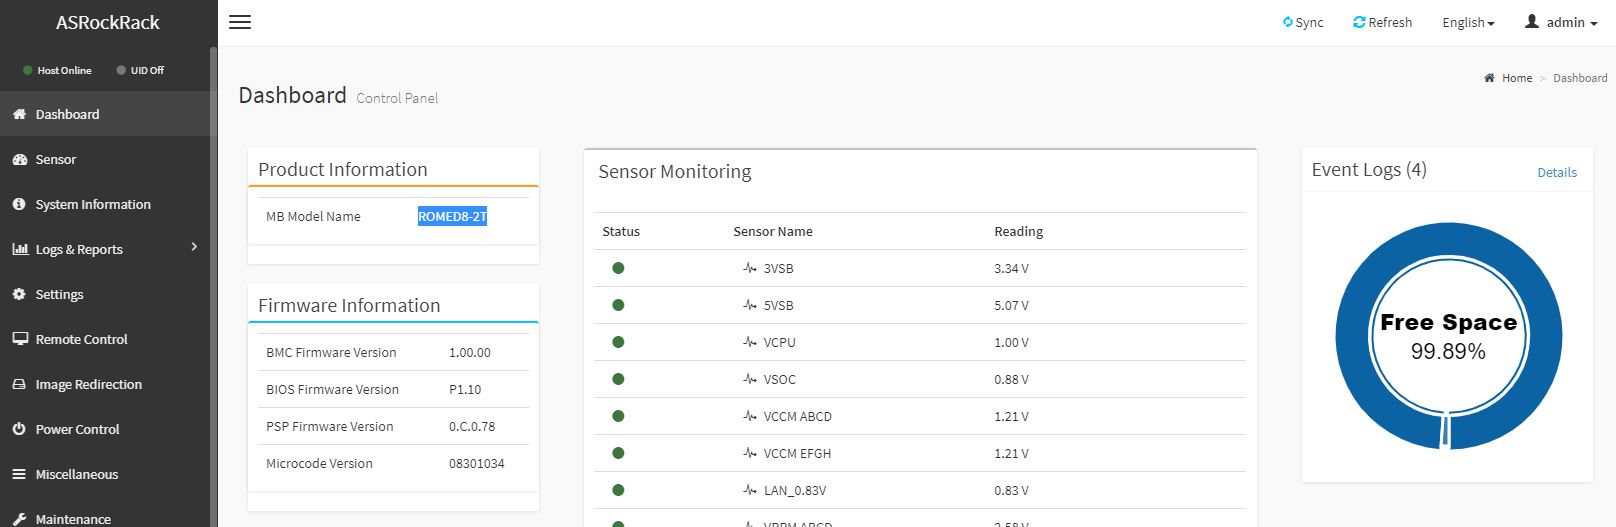Click the System Information info icon
This screenshot has height=527, width=1616.
point(19,204)
